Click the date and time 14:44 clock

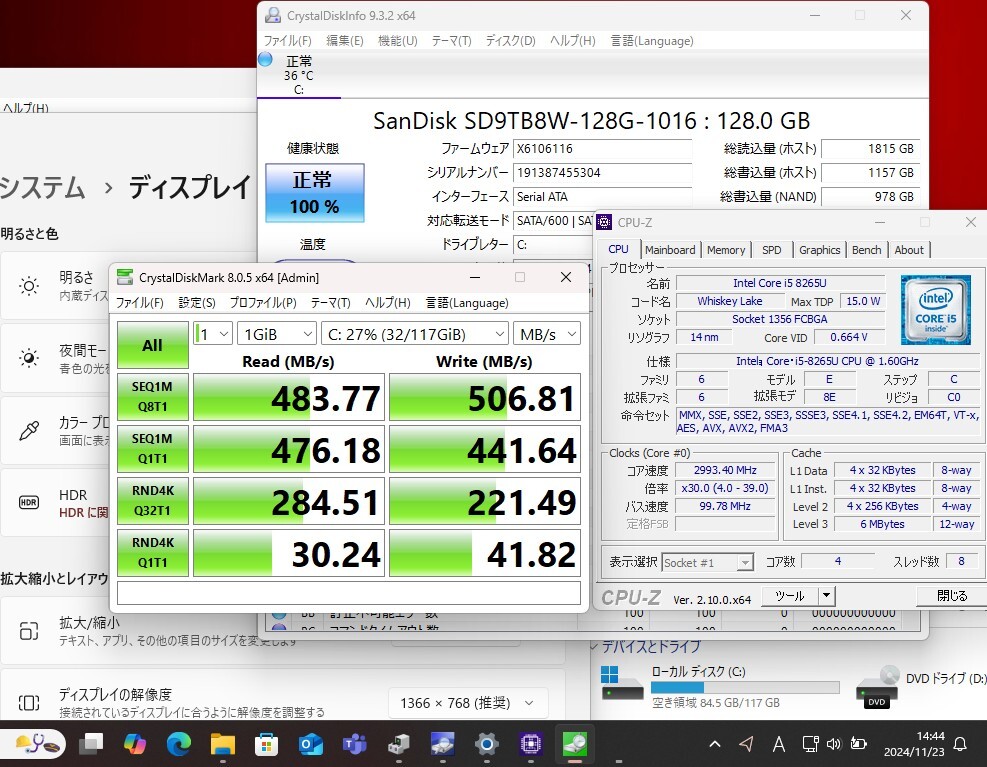tap(914, 744)
